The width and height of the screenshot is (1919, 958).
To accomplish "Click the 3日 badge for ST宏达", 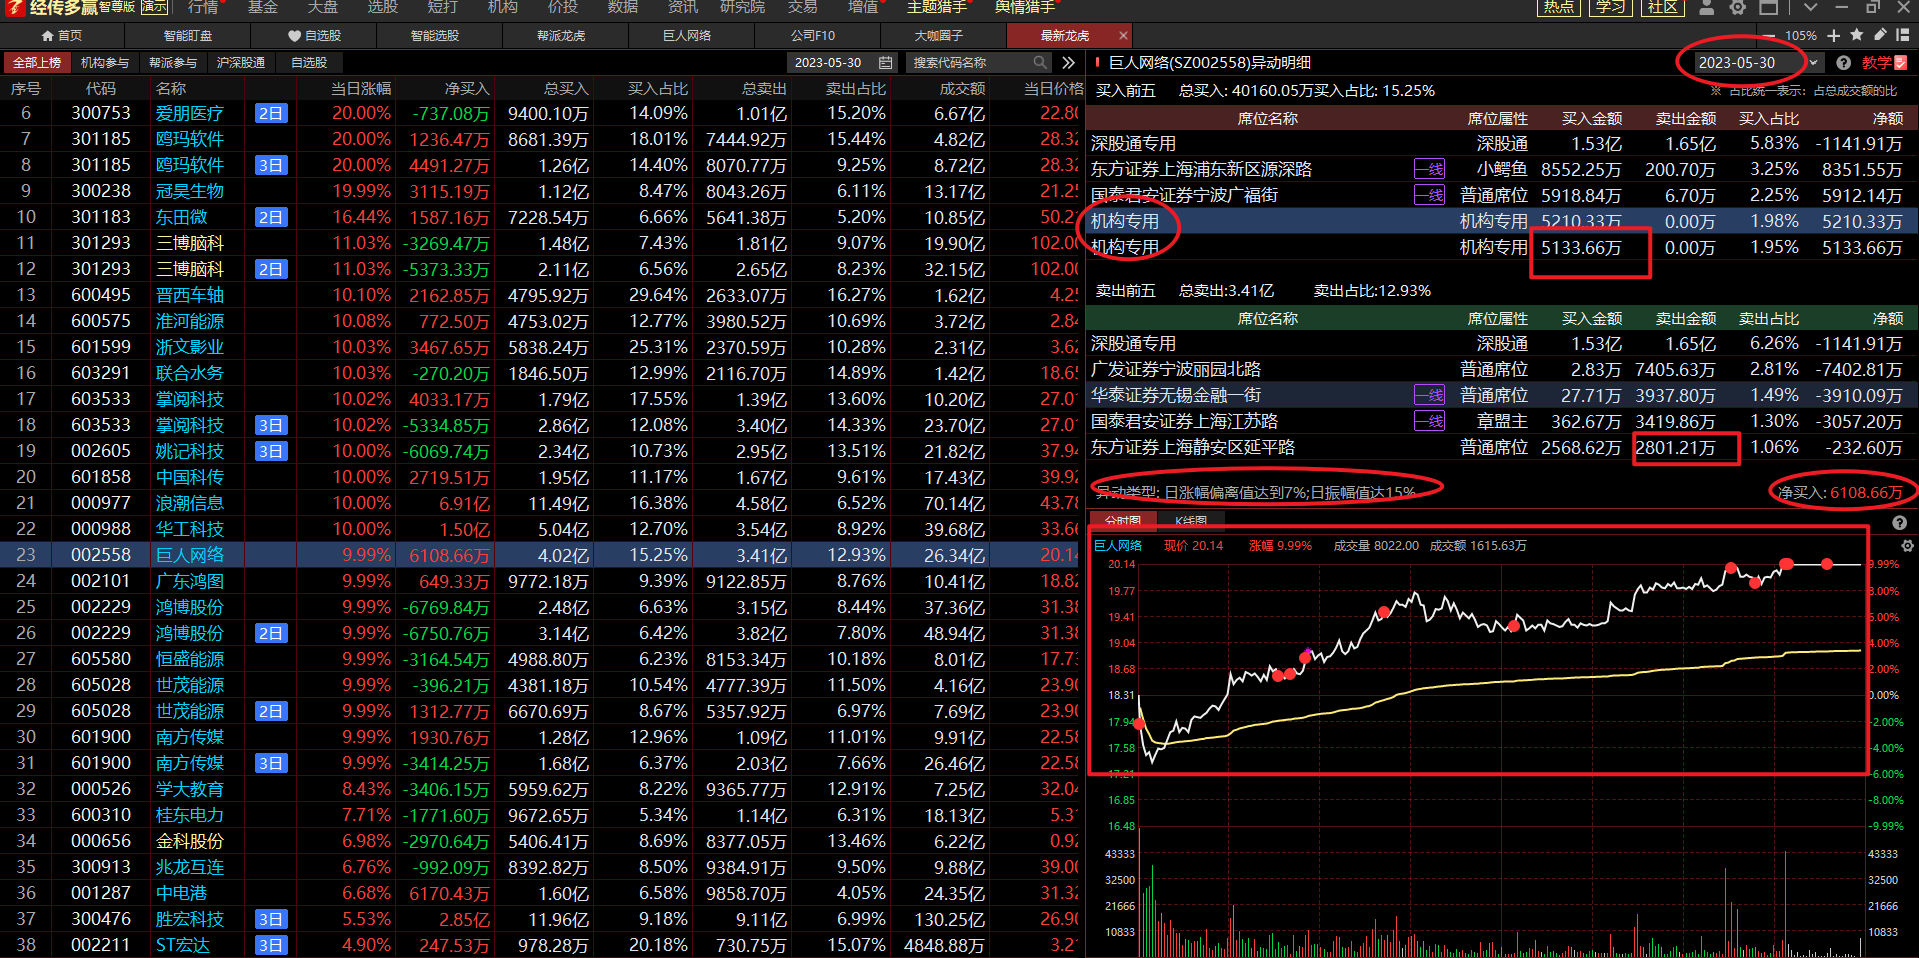I will (271, 945).
